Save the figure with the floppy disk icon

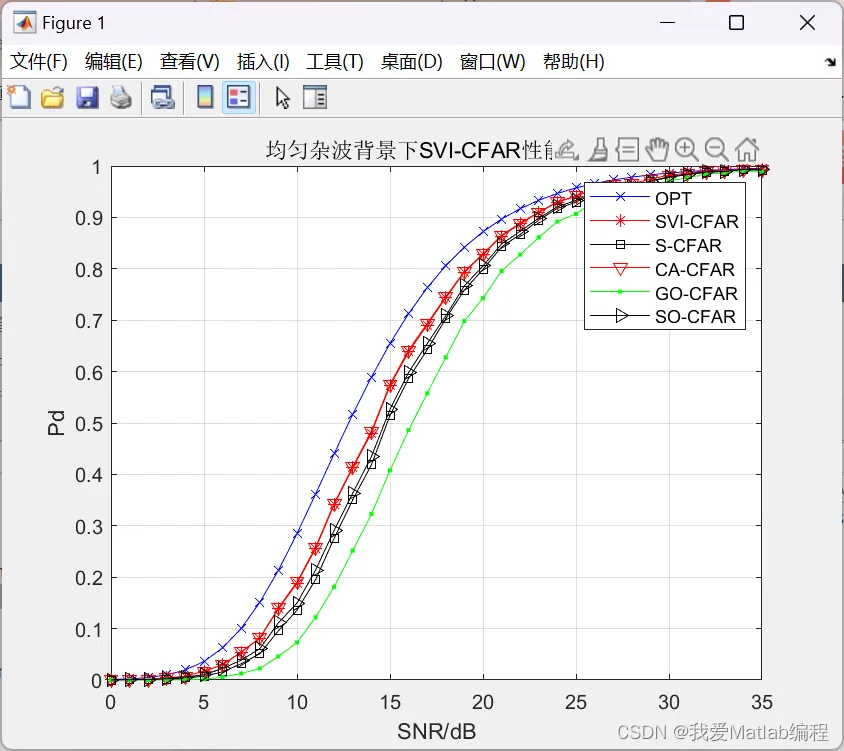87,97
